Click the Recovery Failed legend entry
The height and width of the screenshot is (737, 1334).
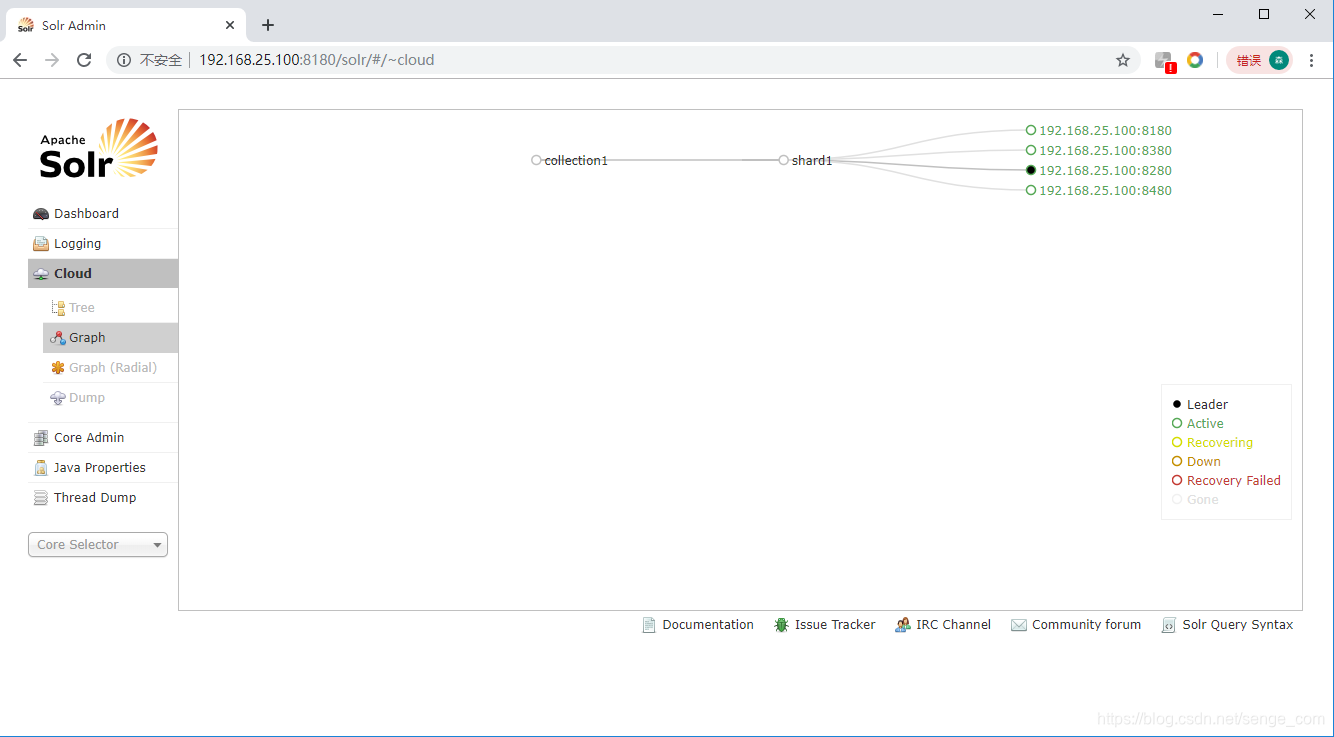tap(1226, 481)
